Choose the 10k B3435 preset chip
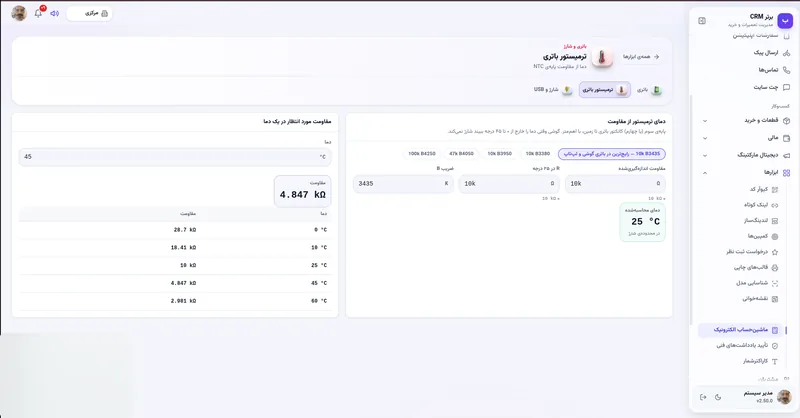Viewport: 800px width, 418px height. [x=611, y=154]
